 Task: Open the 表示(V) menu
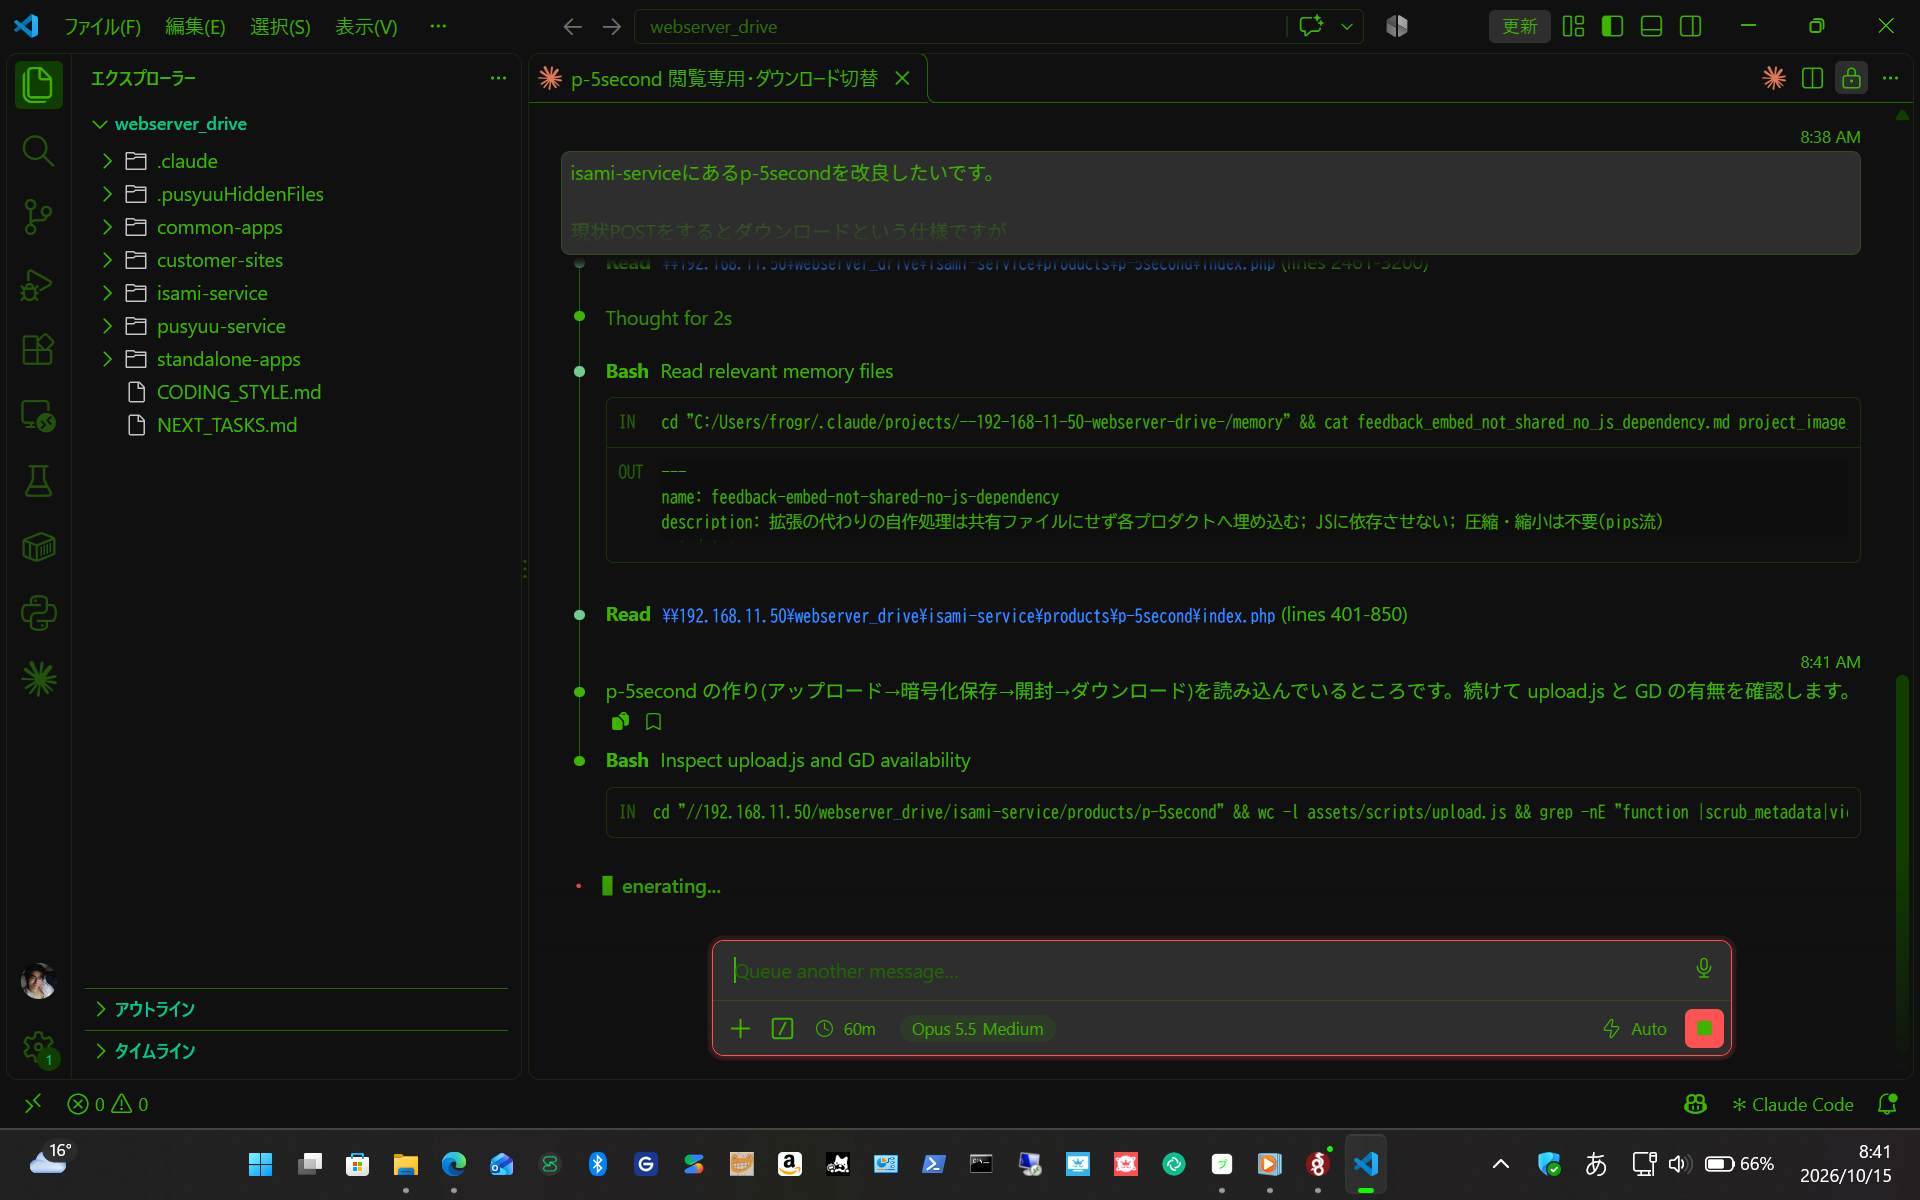[x=366, y=27]
